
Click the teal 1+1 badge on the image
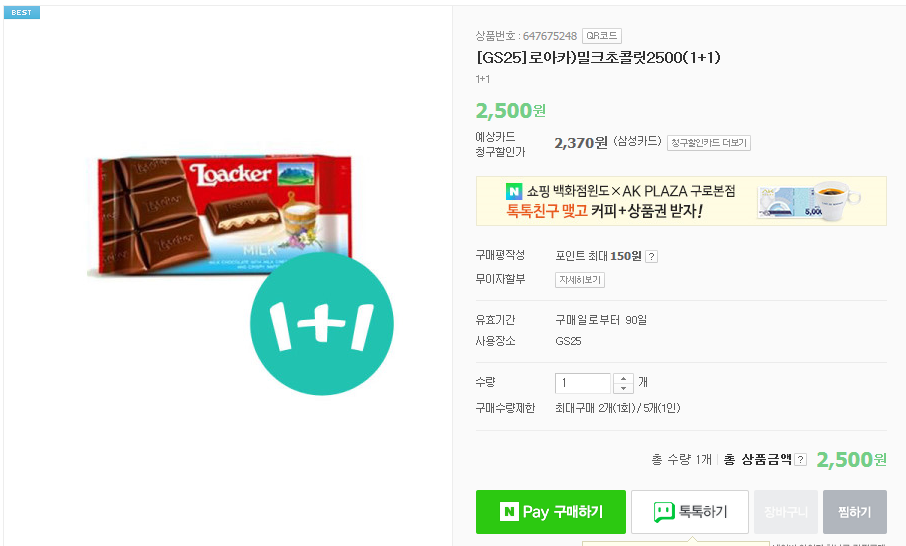click(321, 324)
